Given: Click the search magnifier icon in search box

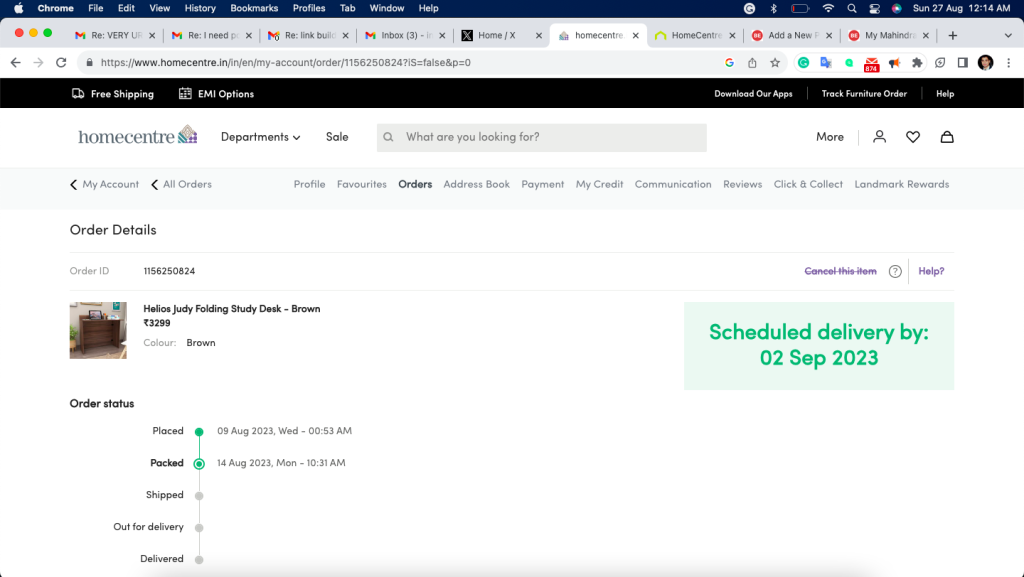Looking at the screenshot, I should point(389,137).
